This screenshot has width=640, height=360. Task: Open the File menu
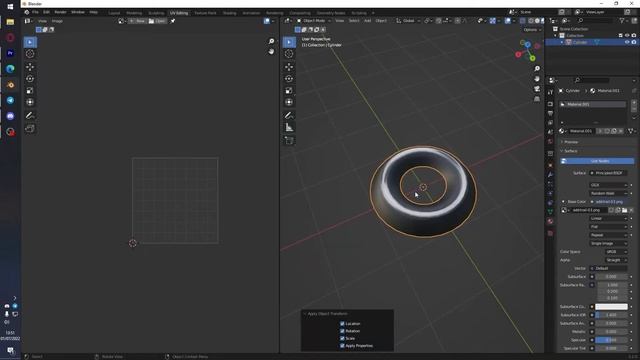[x=35, y=12]
